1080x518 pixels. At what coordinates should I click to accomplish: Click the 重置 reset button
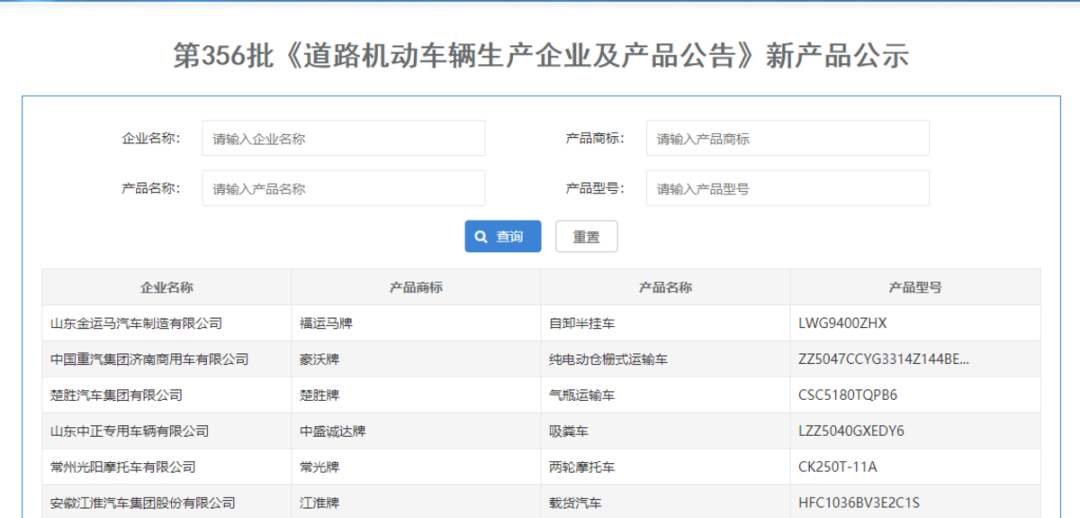pos(586,236)
